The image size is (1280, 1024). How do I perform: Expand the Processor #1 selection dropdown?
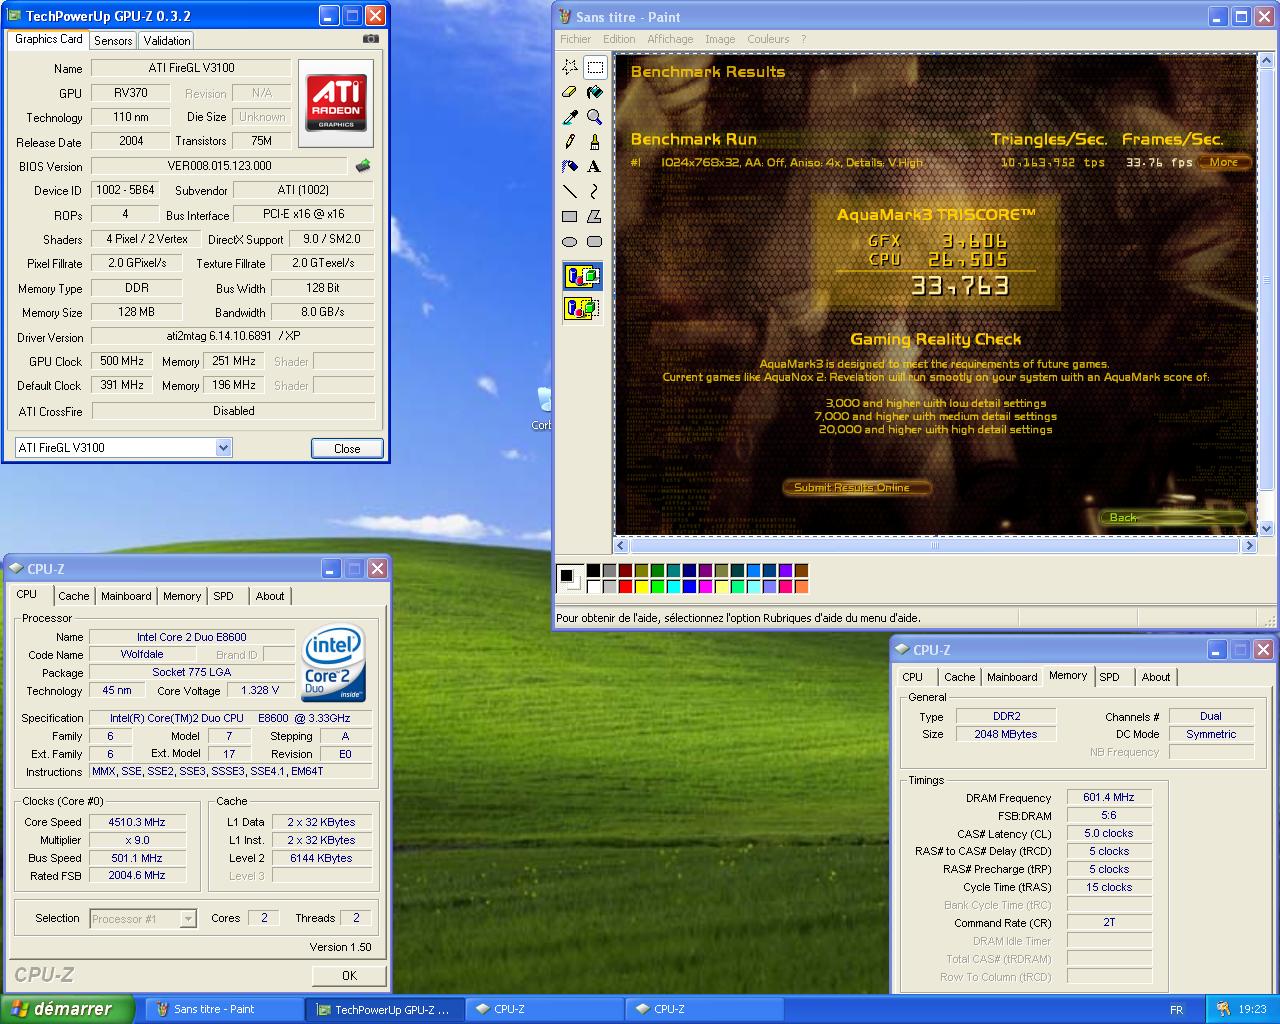pyautogui.click(x=188, y=918)
